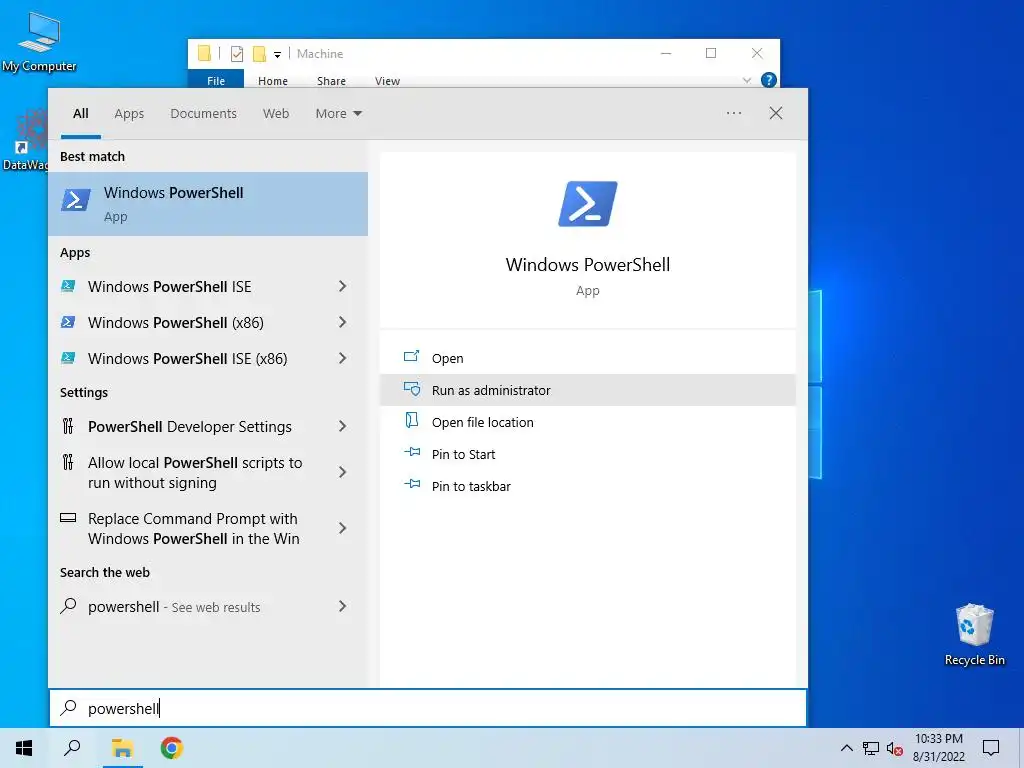1024x768 pixels.
Task: Launch Google Chrome from the taskbar
Action: tap(172, 748)
